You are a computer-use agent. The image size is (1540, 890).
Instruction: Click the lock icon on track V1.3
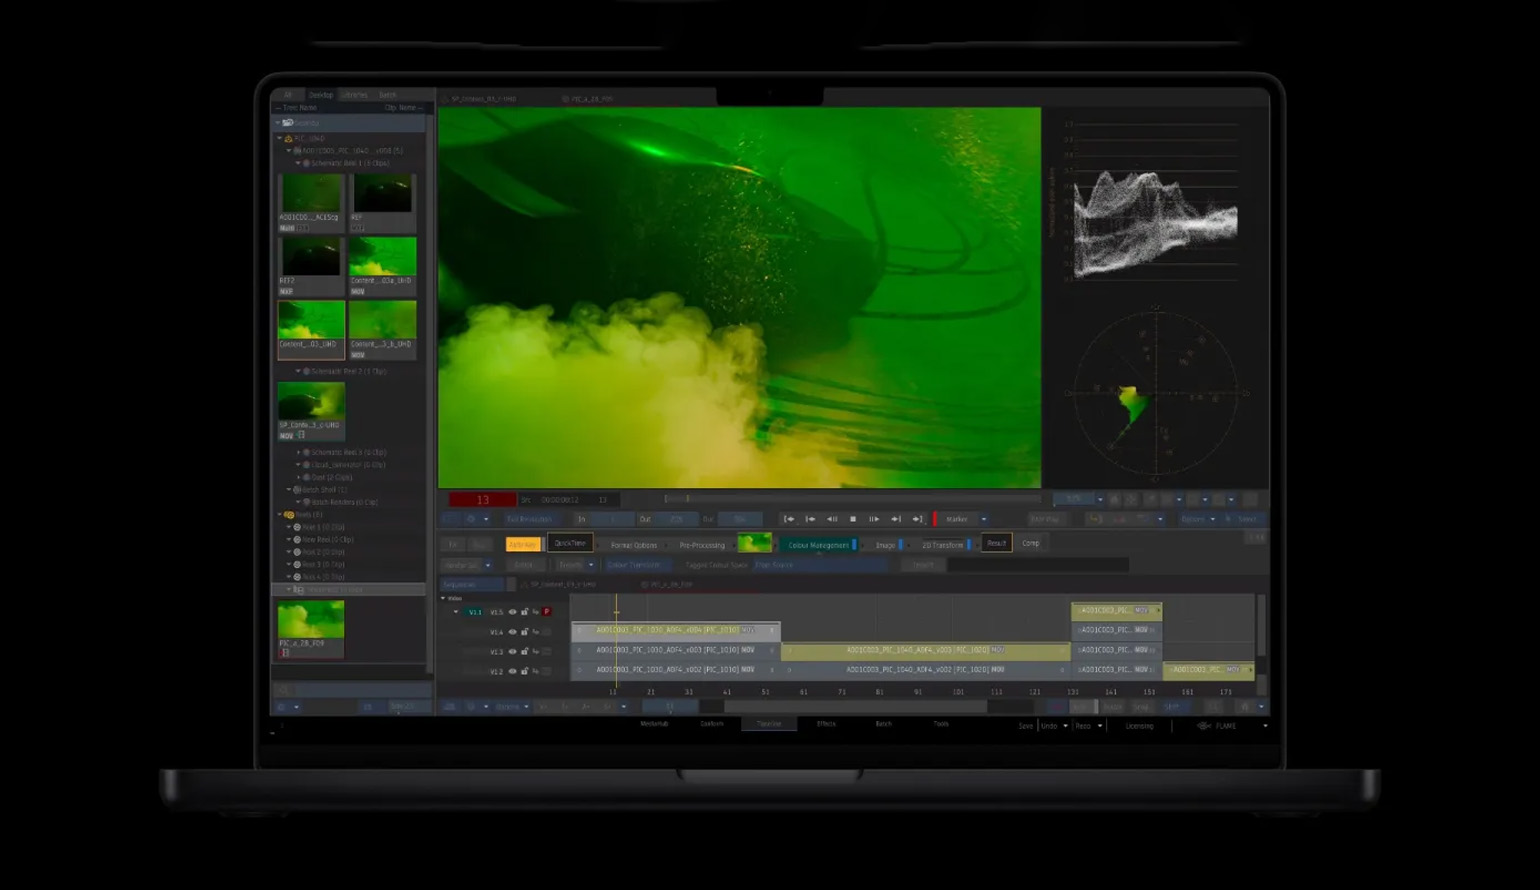(524, 652)
